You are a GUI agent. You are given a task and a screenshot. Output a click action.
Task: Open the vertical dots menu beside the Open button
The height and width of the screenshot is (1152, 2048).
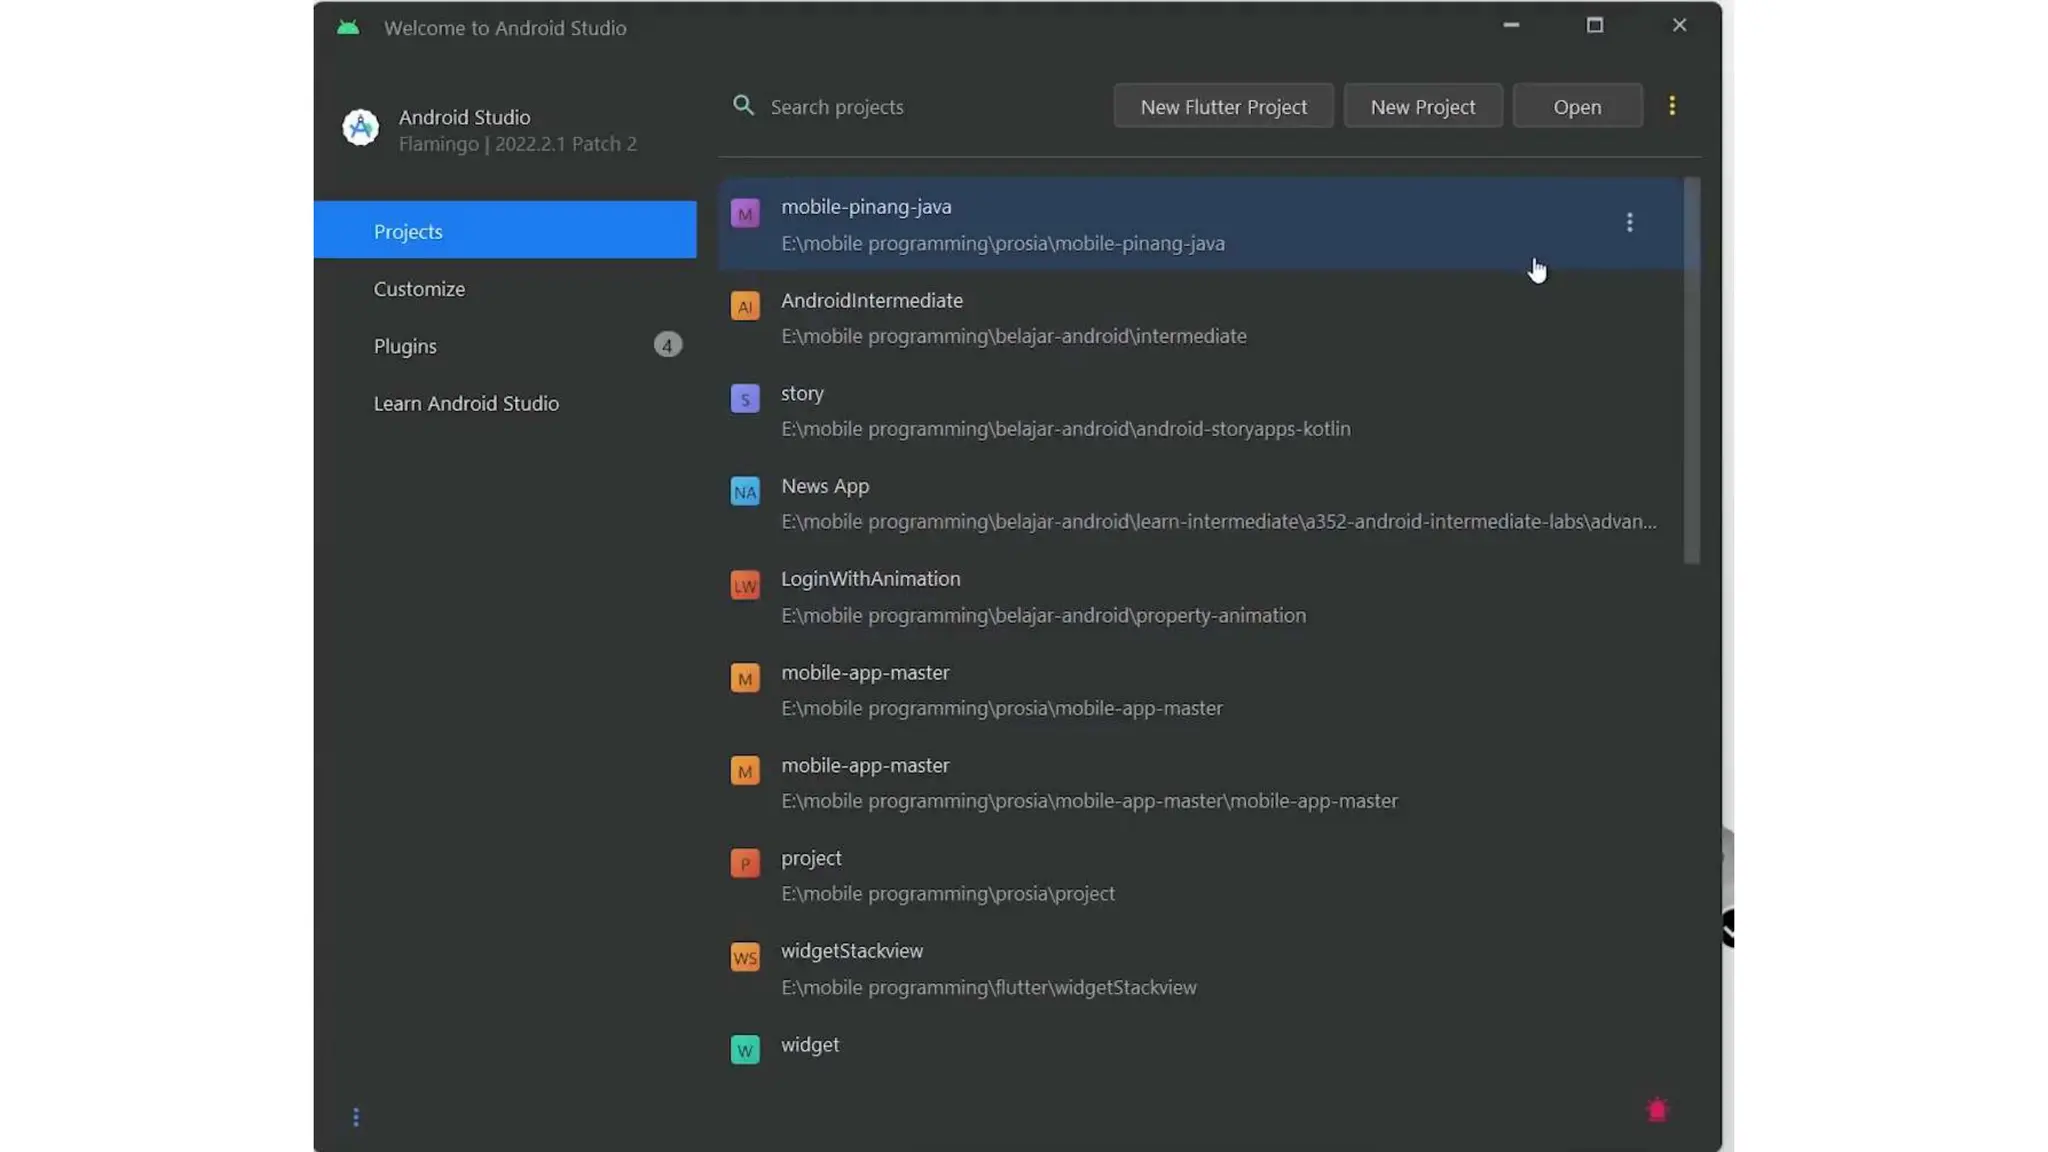[x=1672, y=106]
